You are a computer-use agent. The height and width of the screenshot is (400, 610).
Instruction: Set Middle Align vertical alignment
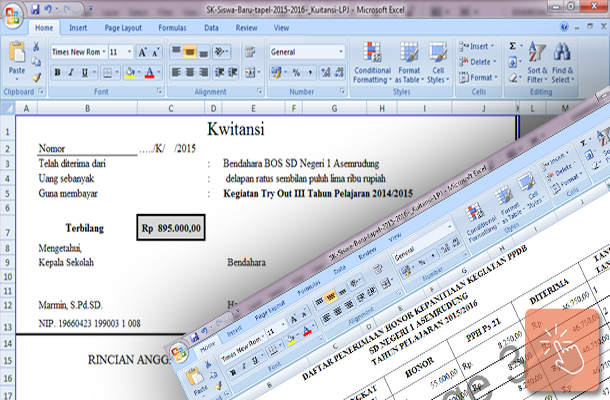tap(189, 51)
